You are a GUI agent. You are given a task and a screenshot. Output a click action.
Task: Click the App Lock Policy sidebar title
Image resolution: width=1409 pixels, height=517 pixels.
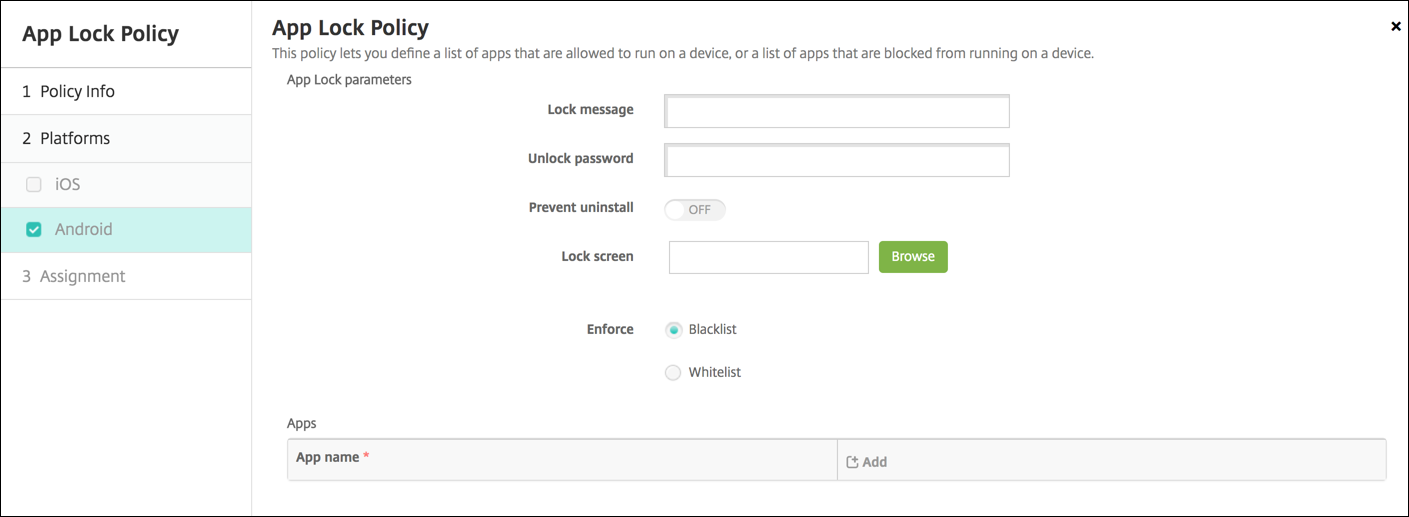coord(100,34)
